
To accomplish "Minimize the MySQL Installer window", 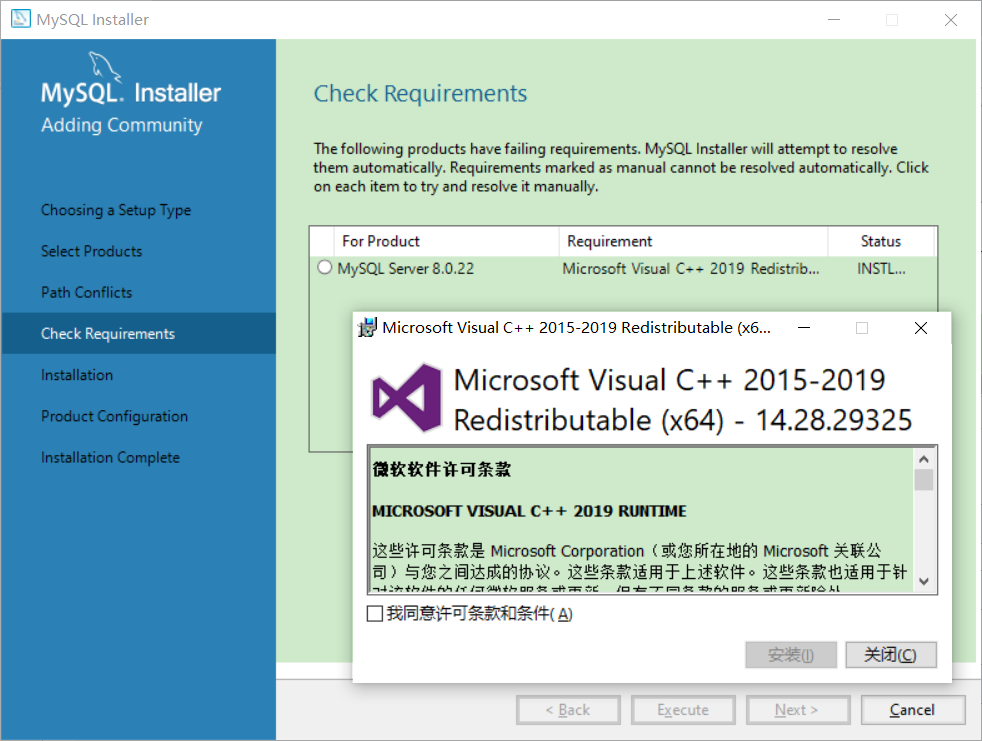I will [x=834, y=19].
